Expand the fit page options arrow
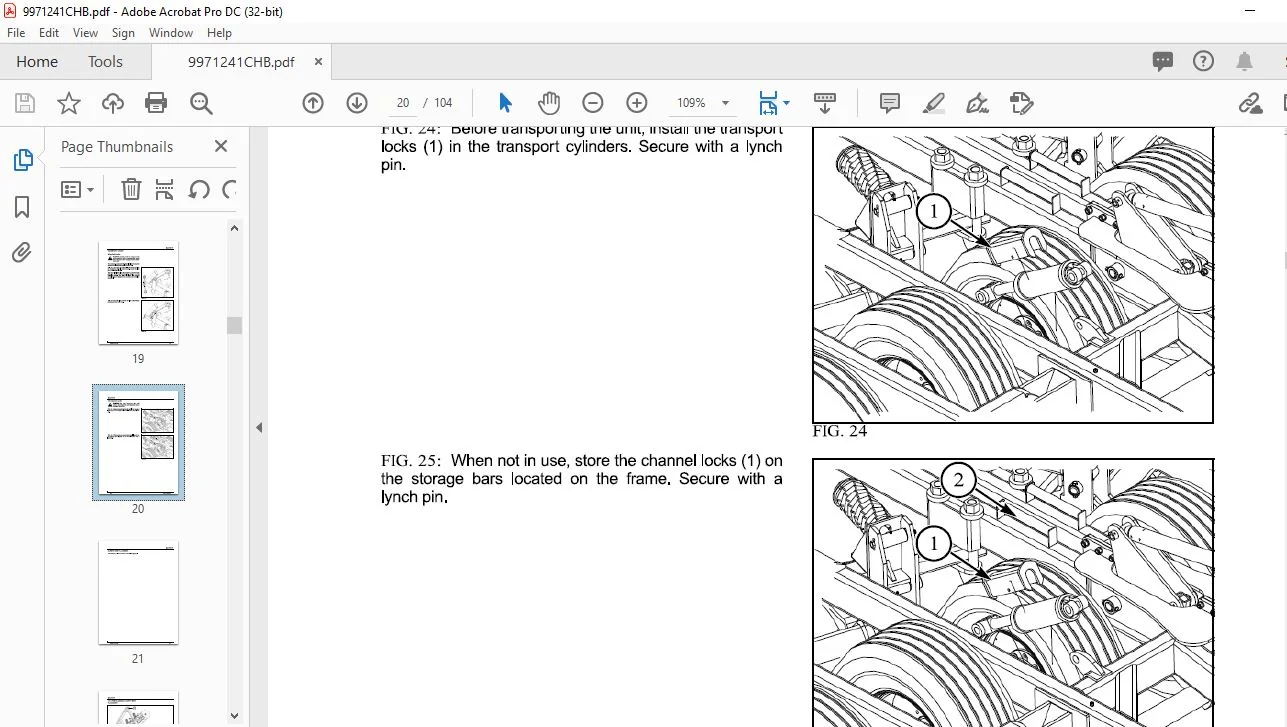This screenshot has height=727, width=1287. pos(786,103)
